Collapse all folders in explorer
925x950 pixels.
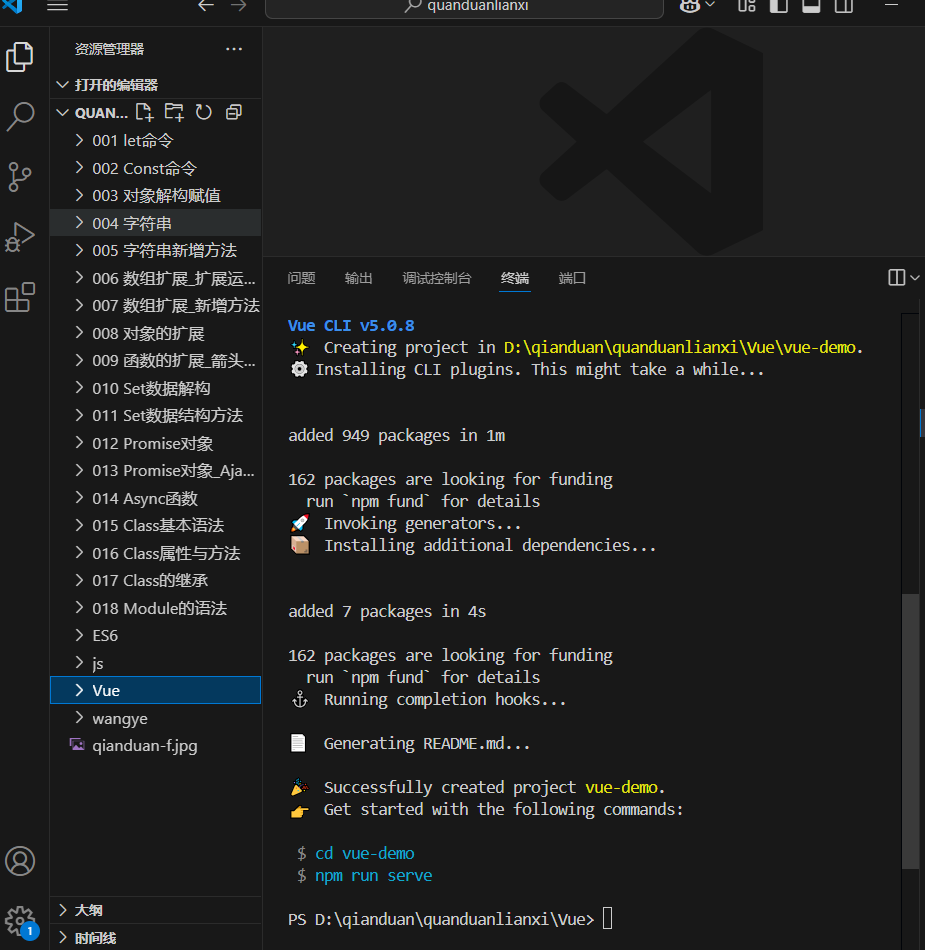pyautogui.click(x=234, y=112)
